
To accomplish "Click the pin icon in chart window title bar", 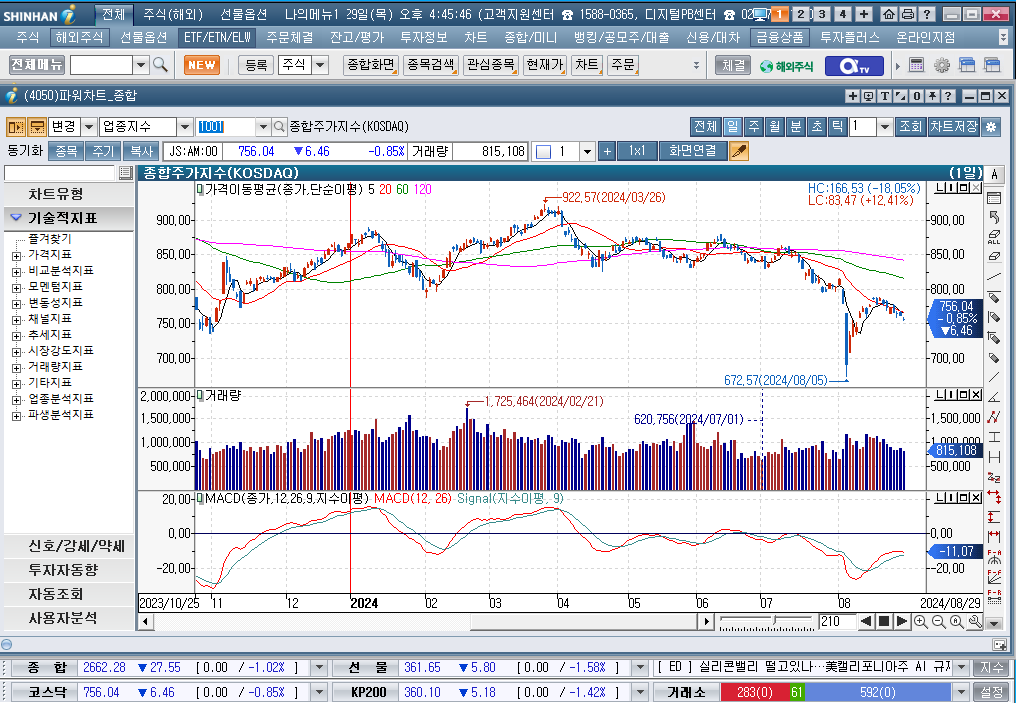I will (932, 96).
